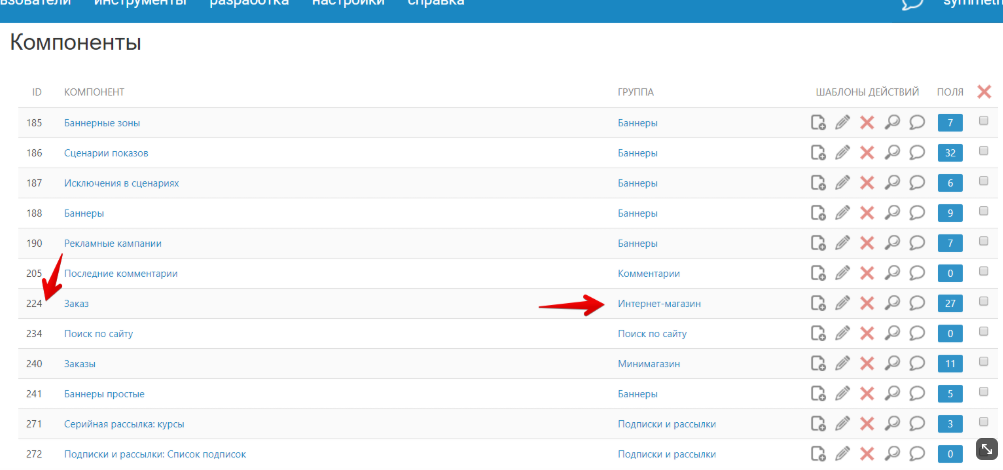Open Серийная рассылка: курсы component link
This screenshot has width=1003, height=470.
pos(124,424)
